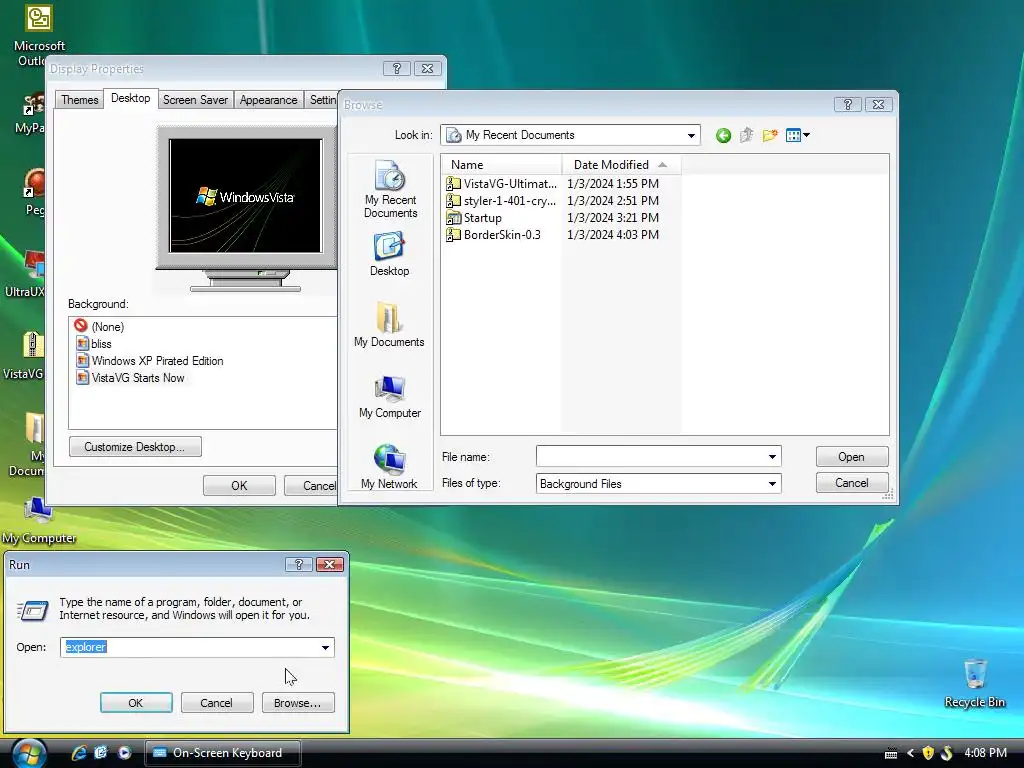1024x768 pixels.
Task: Expand hidden tray icons arrow
Action: [x=910, y=754]
